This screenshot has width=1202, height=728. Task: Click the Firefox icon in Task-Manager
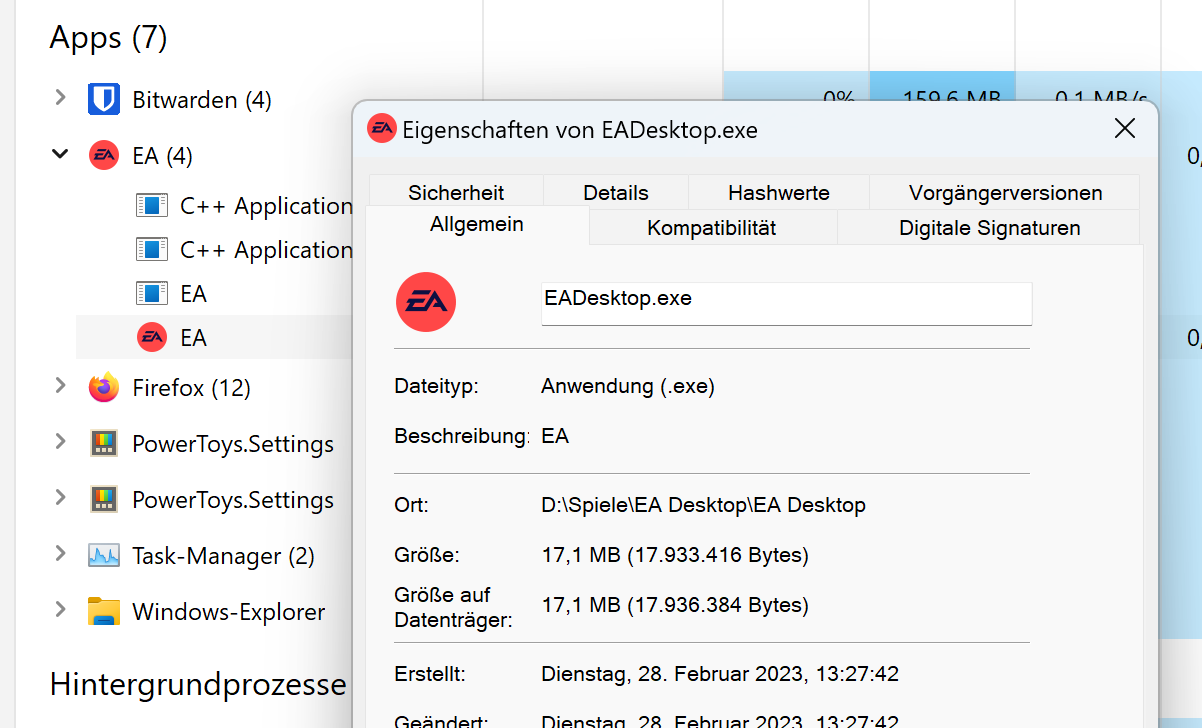(104, 387)
